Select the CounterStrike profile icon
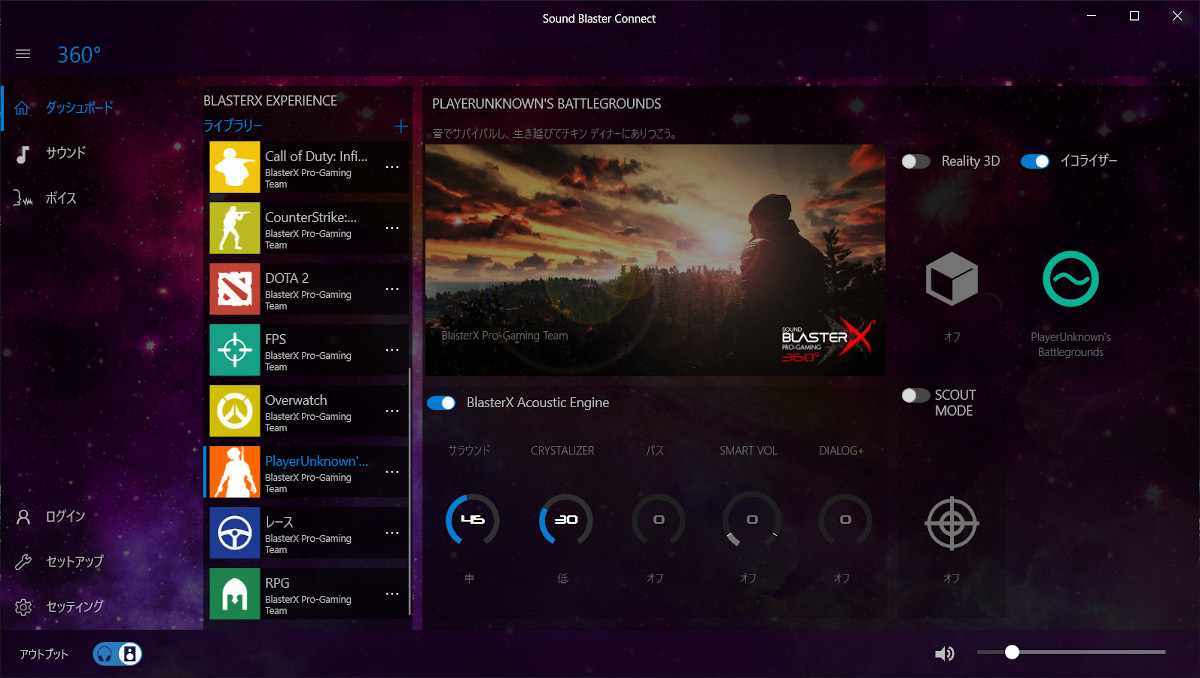This screenshot has height=678, width=1200. [235, 228]
